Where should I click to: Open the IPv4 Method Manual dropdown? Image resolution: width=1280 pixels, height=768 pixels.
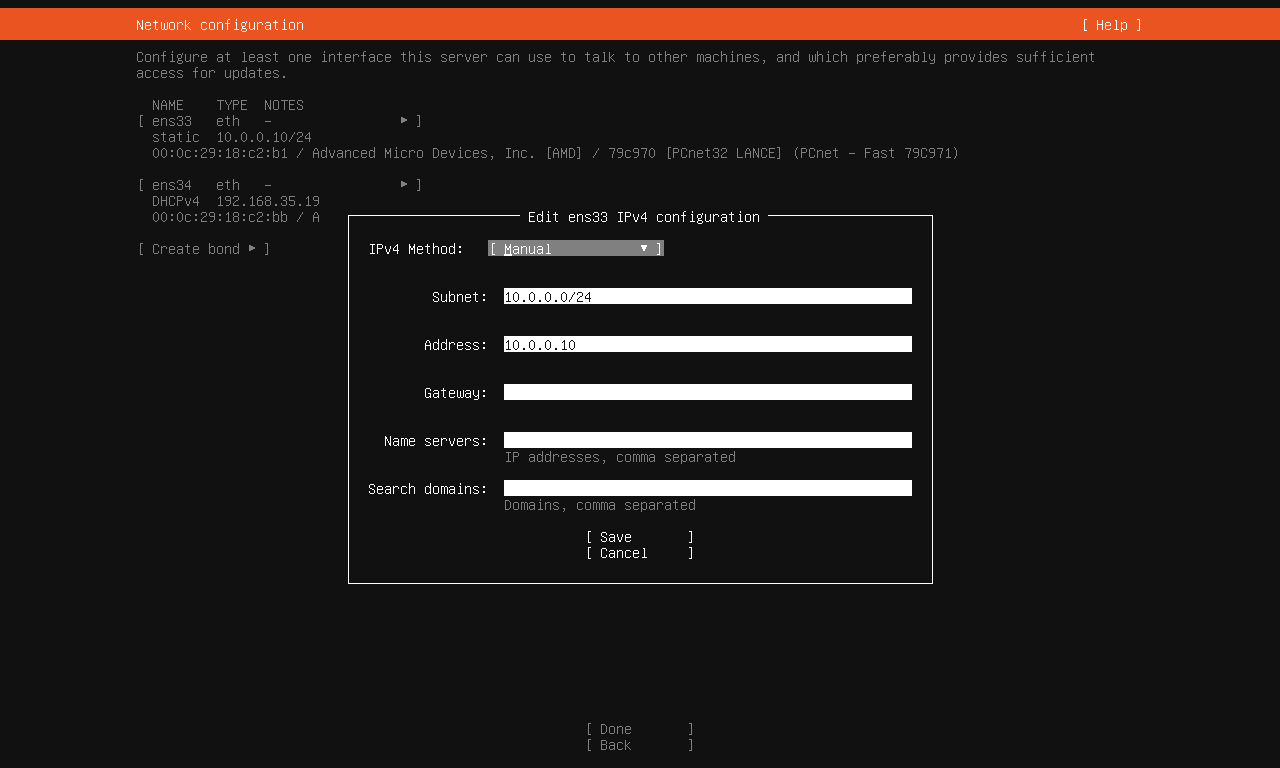click(574, 249)
